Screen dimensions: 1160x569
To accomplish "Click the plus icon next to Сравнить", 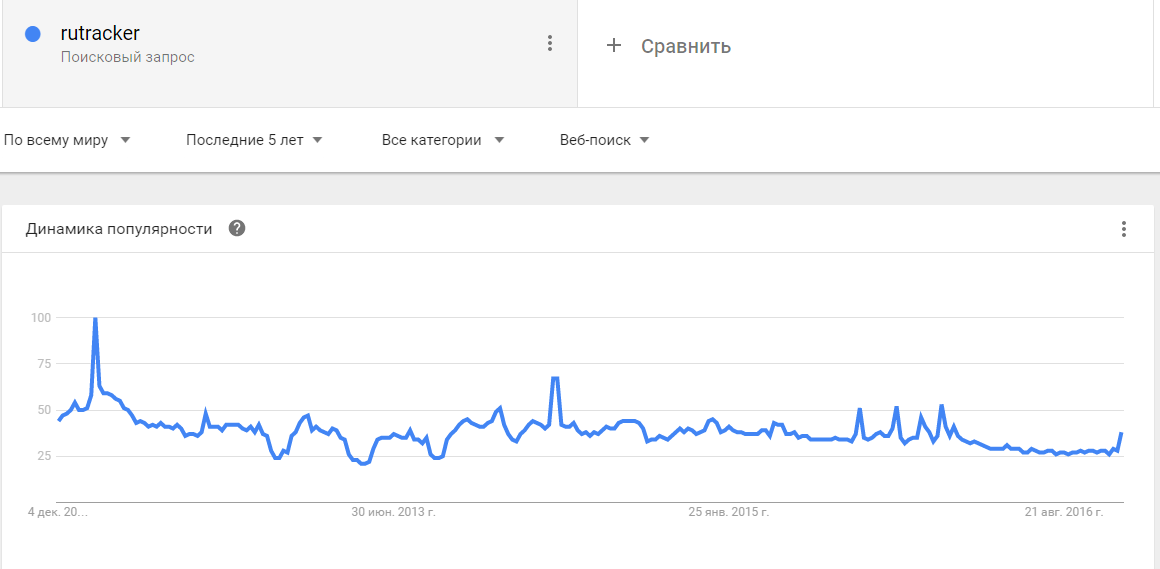I will pos(613,46).
